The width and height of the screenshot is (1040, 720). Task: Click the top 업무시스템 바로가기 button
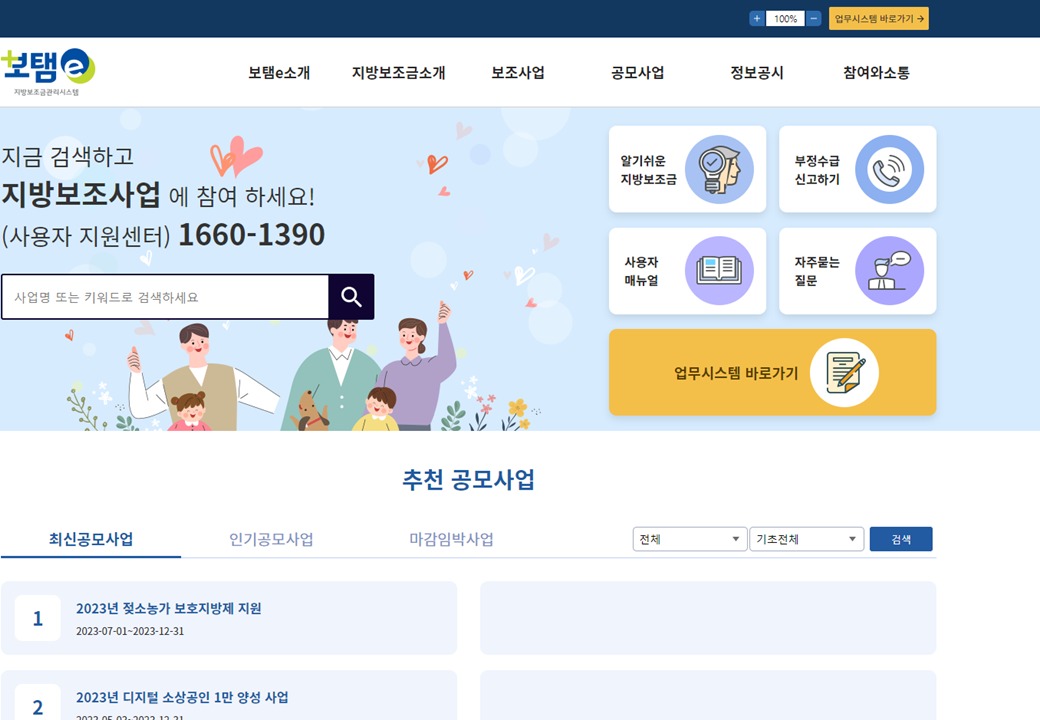click(878, 18)
